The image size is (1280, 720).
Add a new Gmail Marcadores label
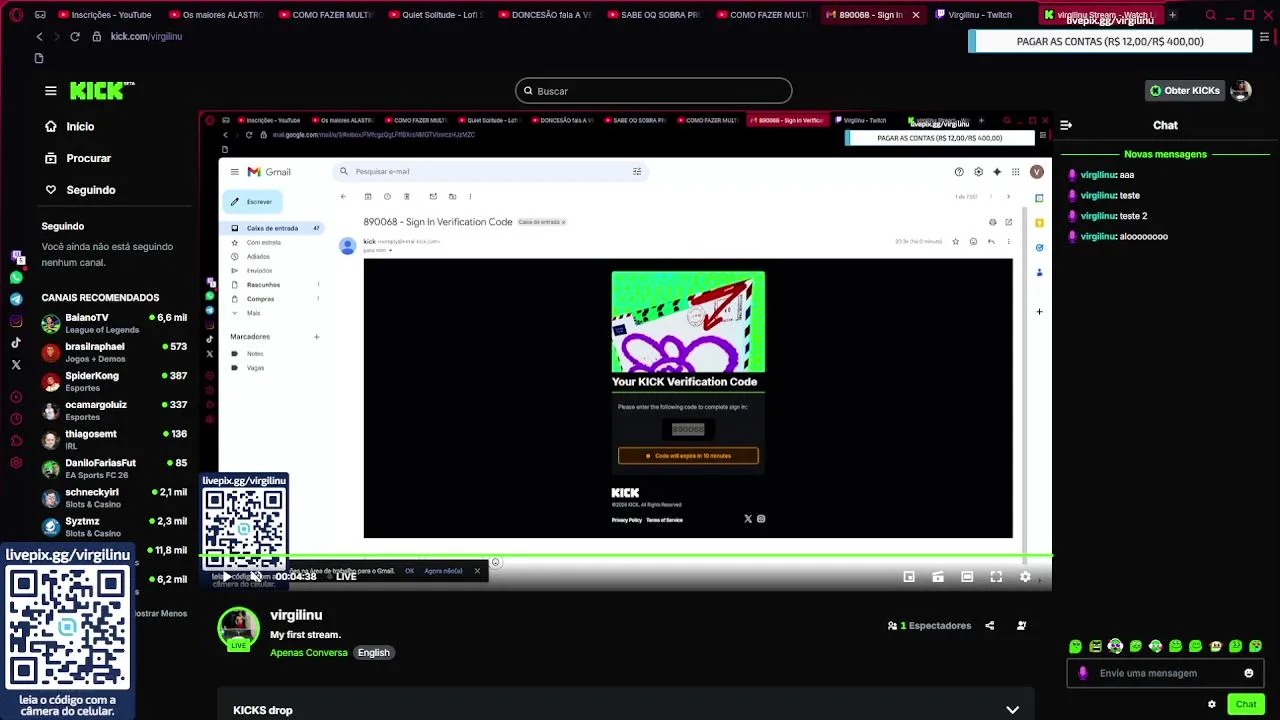click(316, 337)
